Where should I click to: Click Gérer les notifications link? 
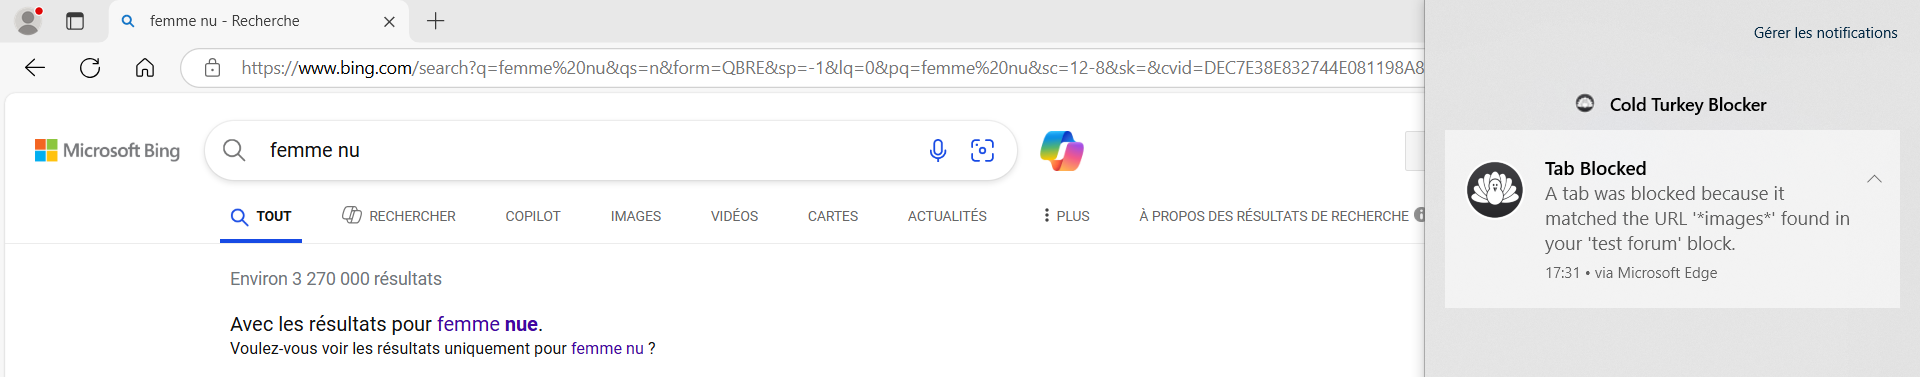pos(1825,33)
